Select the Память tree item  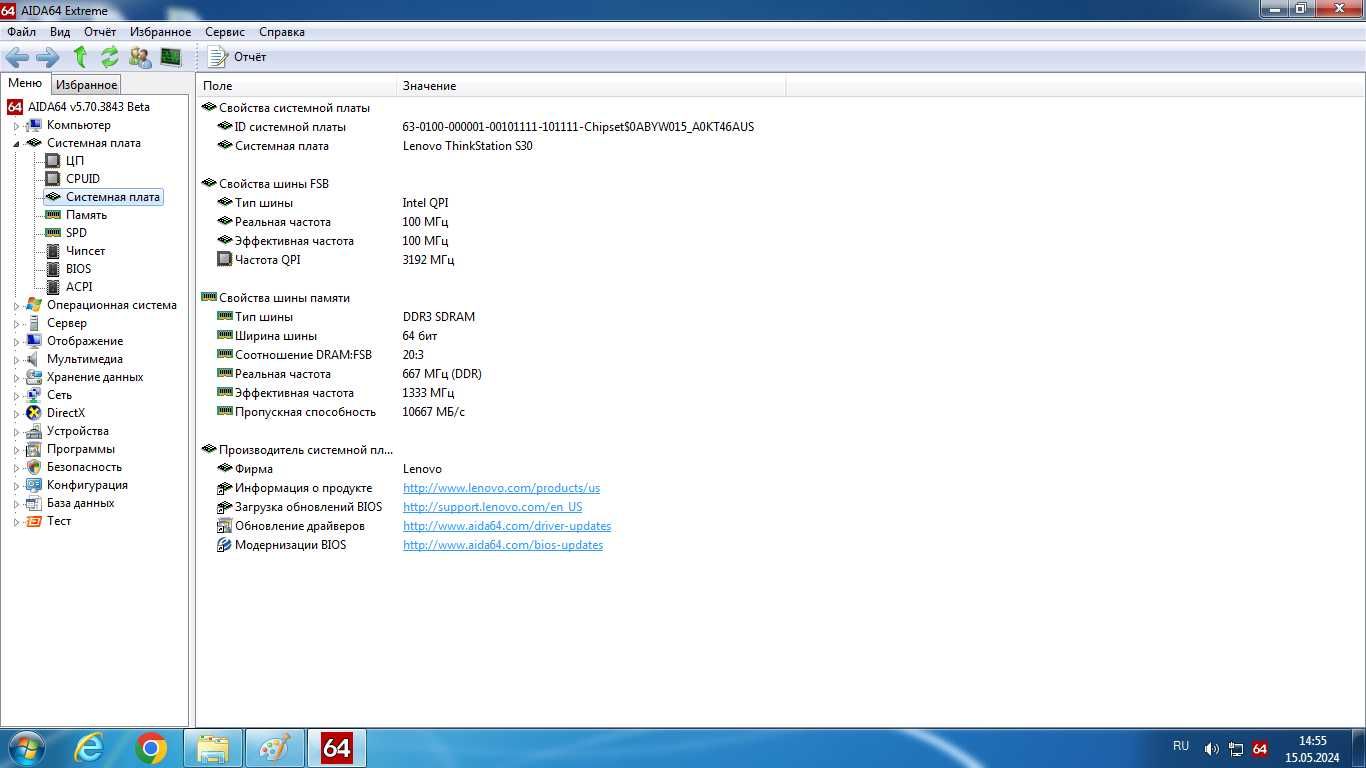(x=86, y=215)
